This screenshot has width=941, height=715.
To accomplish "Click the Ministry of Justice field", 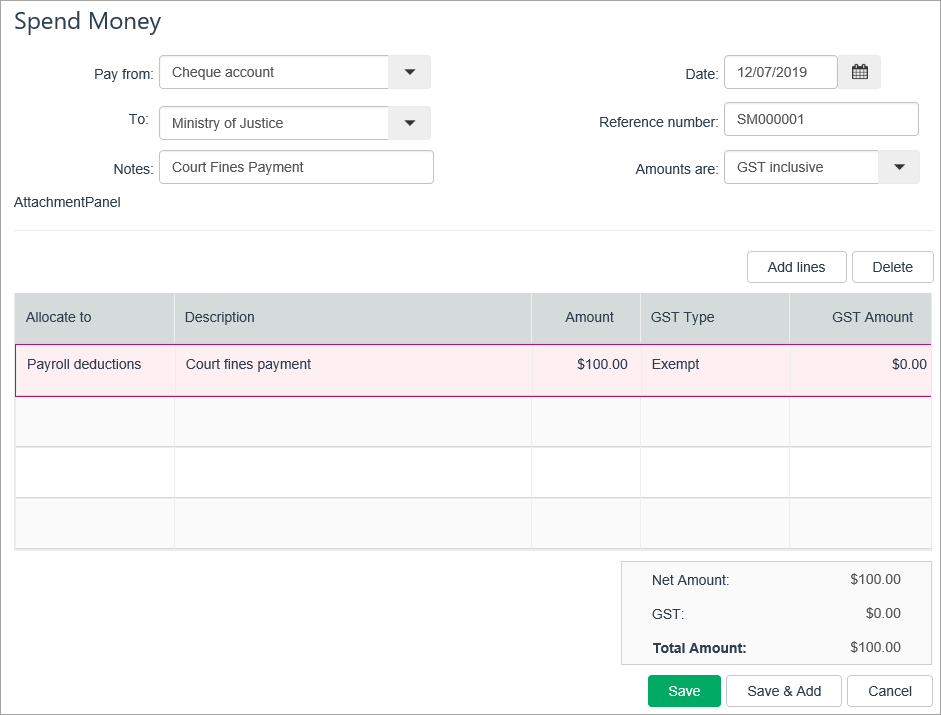I will [274, 123].
